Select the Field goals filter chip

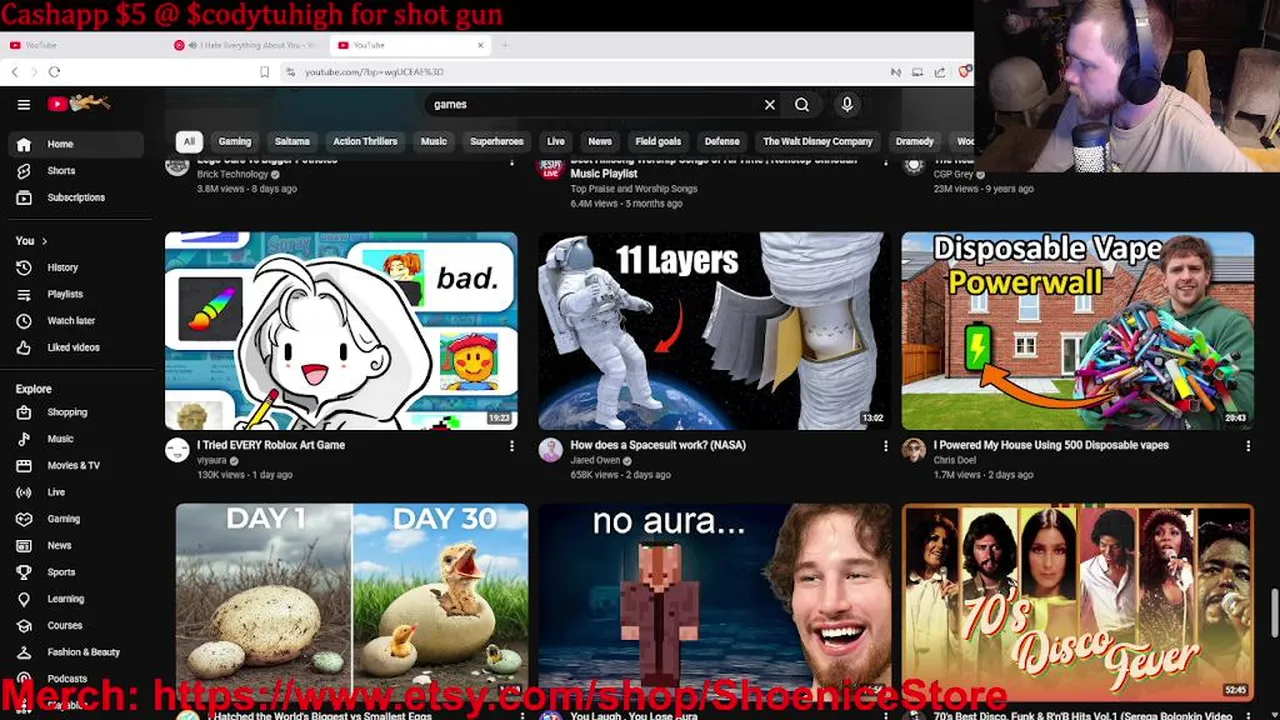coord(658,142)
